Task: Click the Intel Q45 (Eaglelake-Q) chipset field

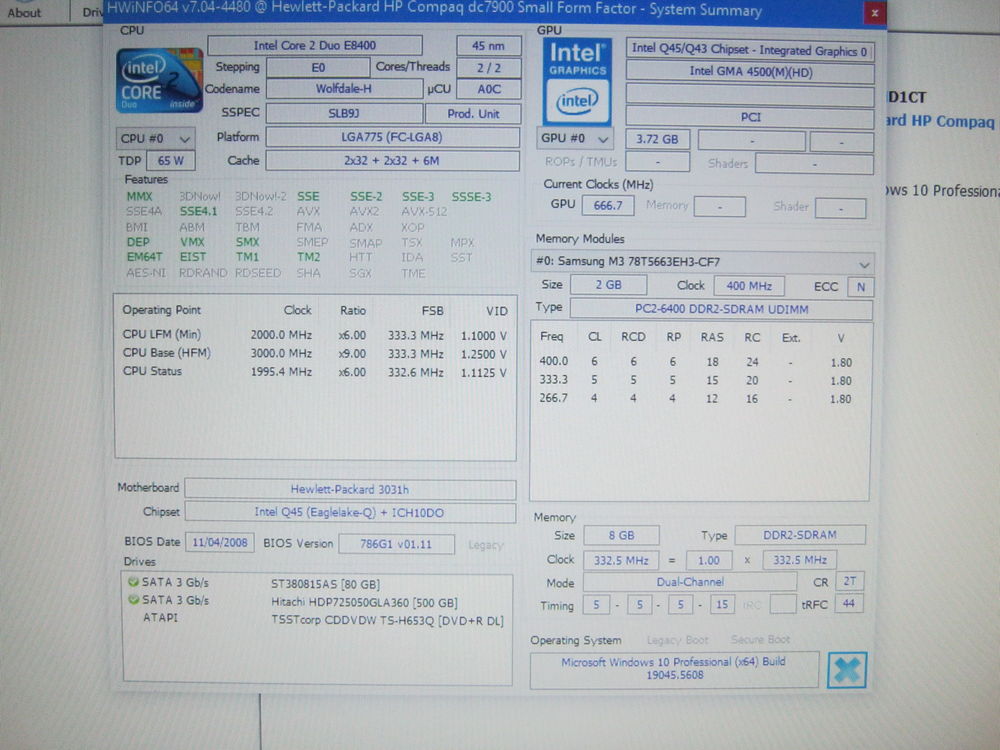Action: click(350, 513)
